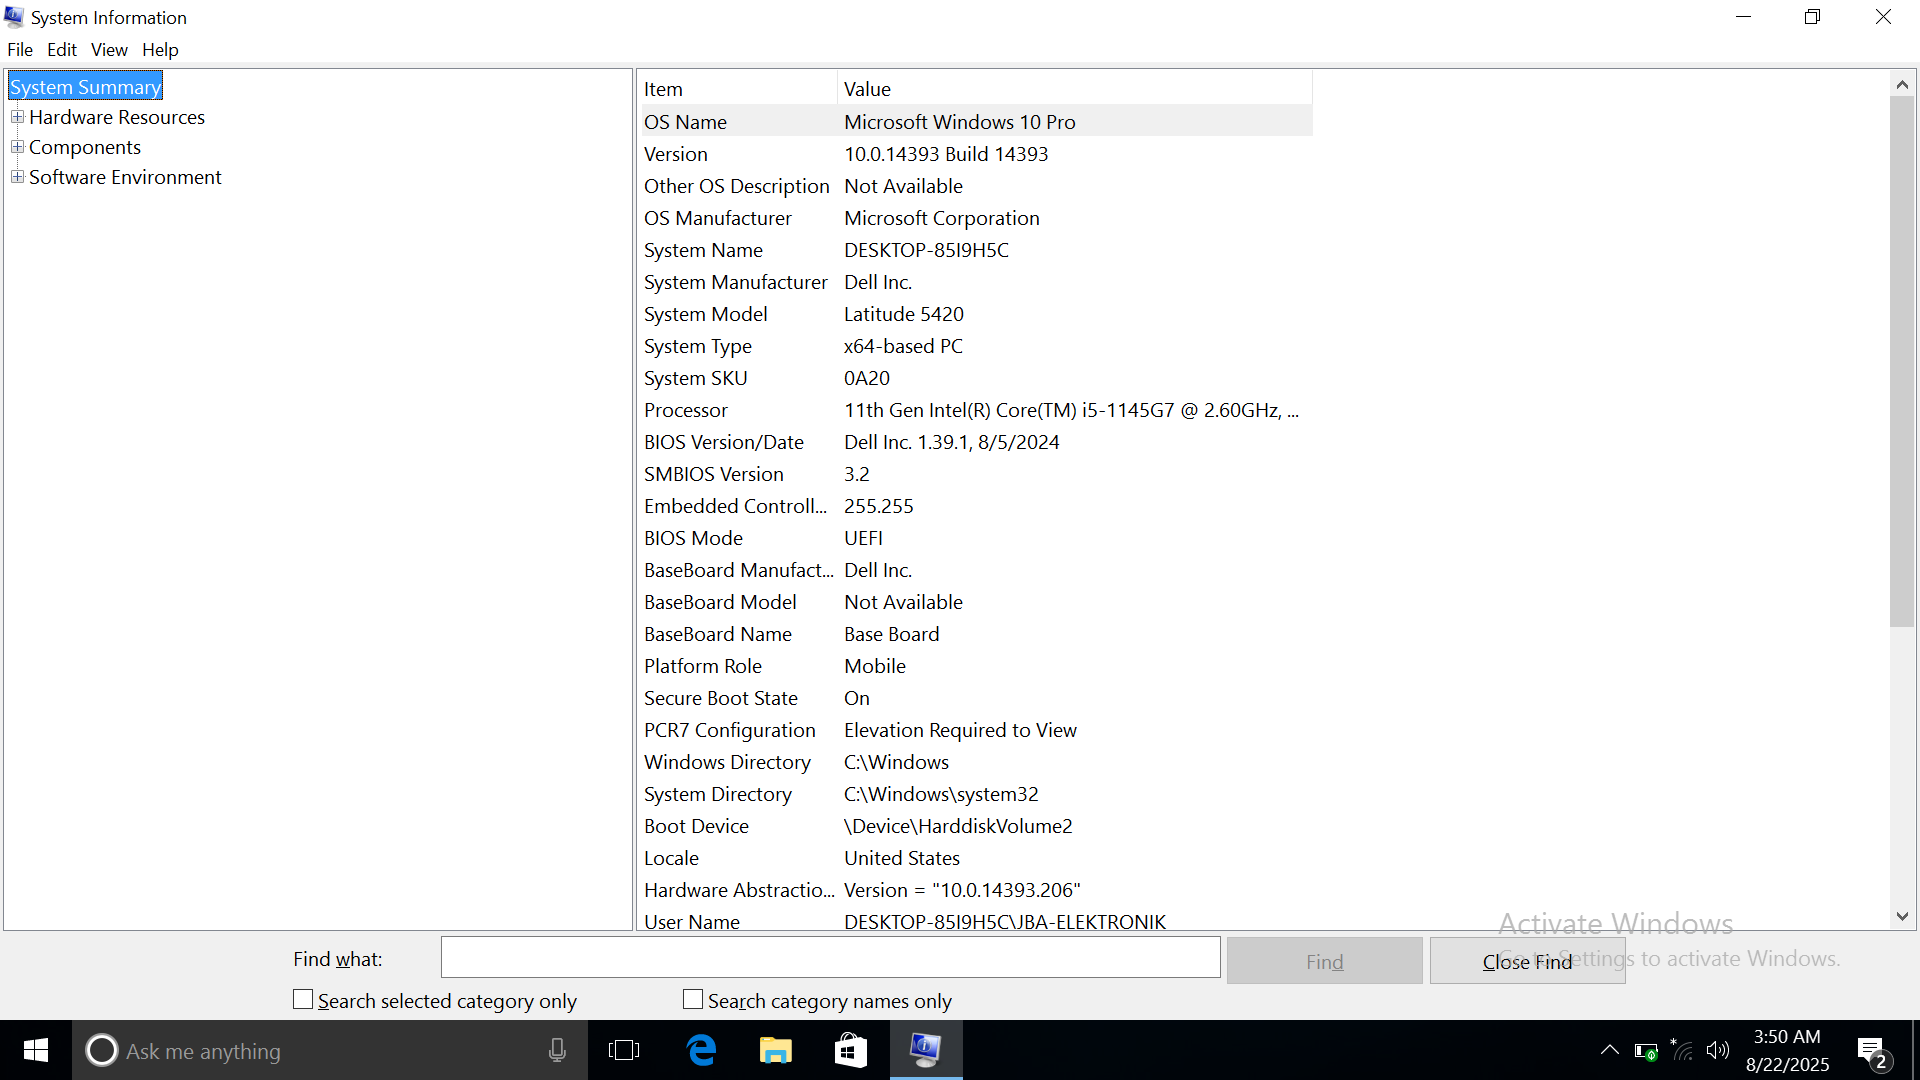This screenshot has height=1080, width=1920.
Task: Expand the Software Environment tree node
Action: (x=17, y=177)
